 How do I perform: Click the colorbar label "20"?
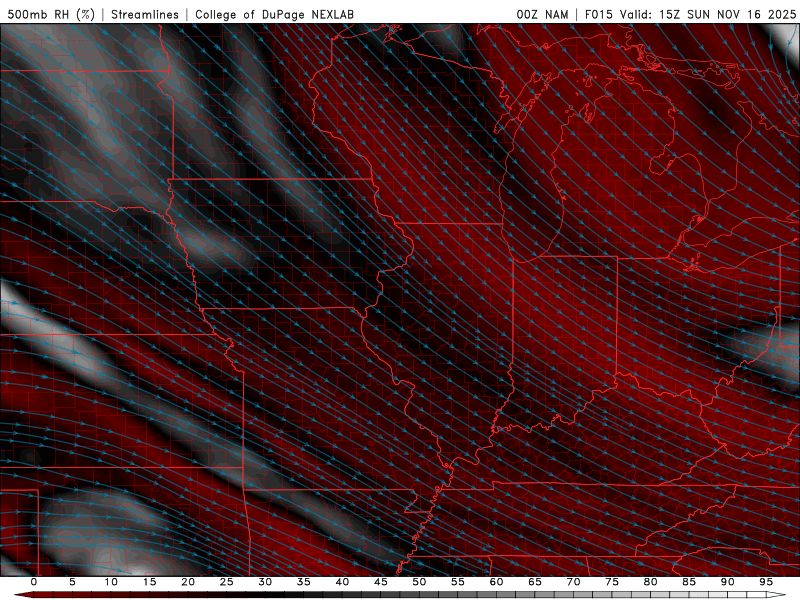point(188,582)
